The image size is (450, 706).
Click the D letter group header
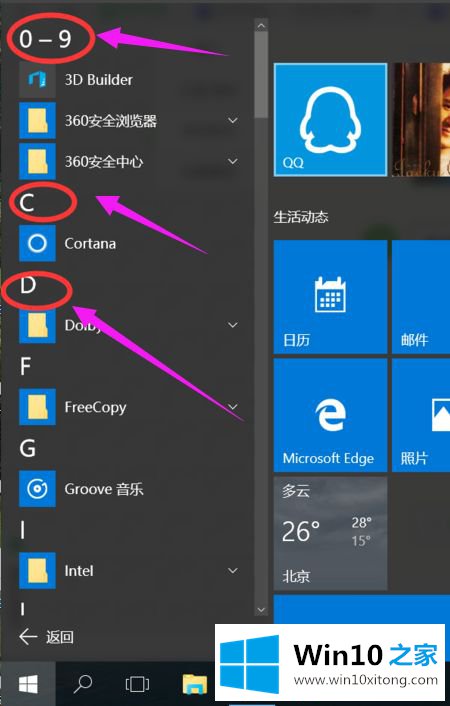click(27, 285)
